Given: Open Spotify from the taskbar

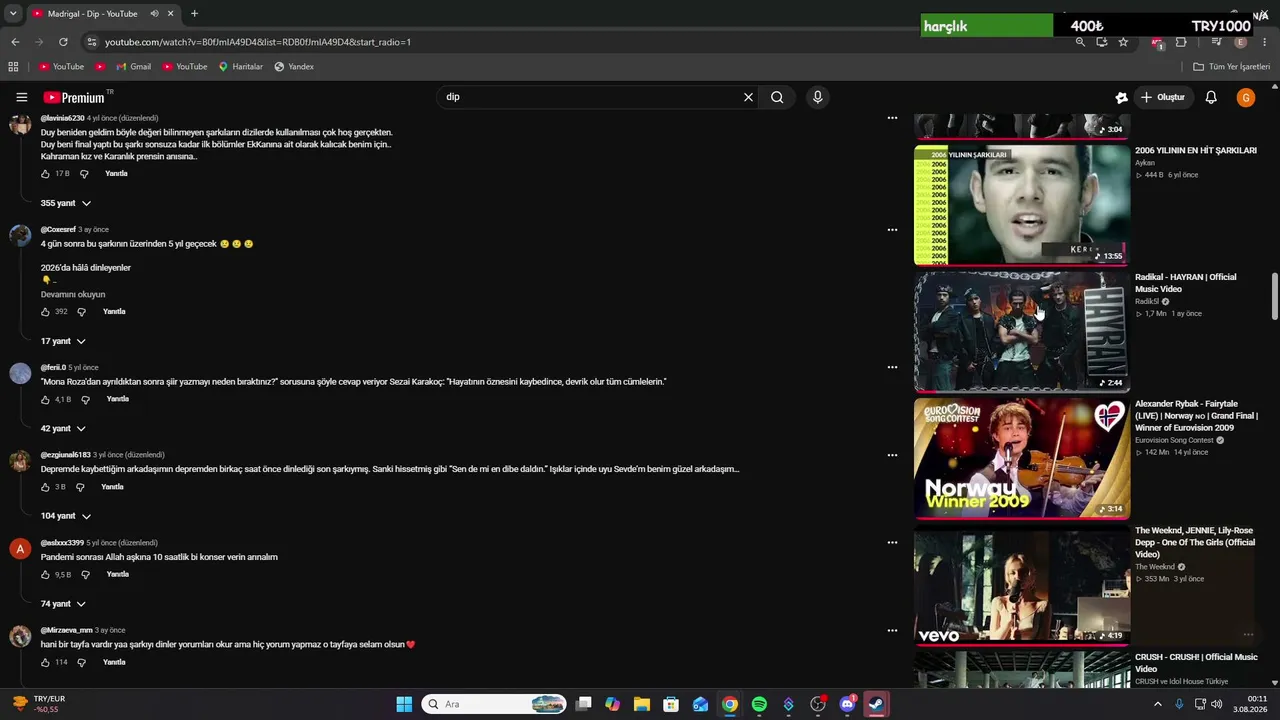Looking at the screenshot, I should [x=759, y=704].
